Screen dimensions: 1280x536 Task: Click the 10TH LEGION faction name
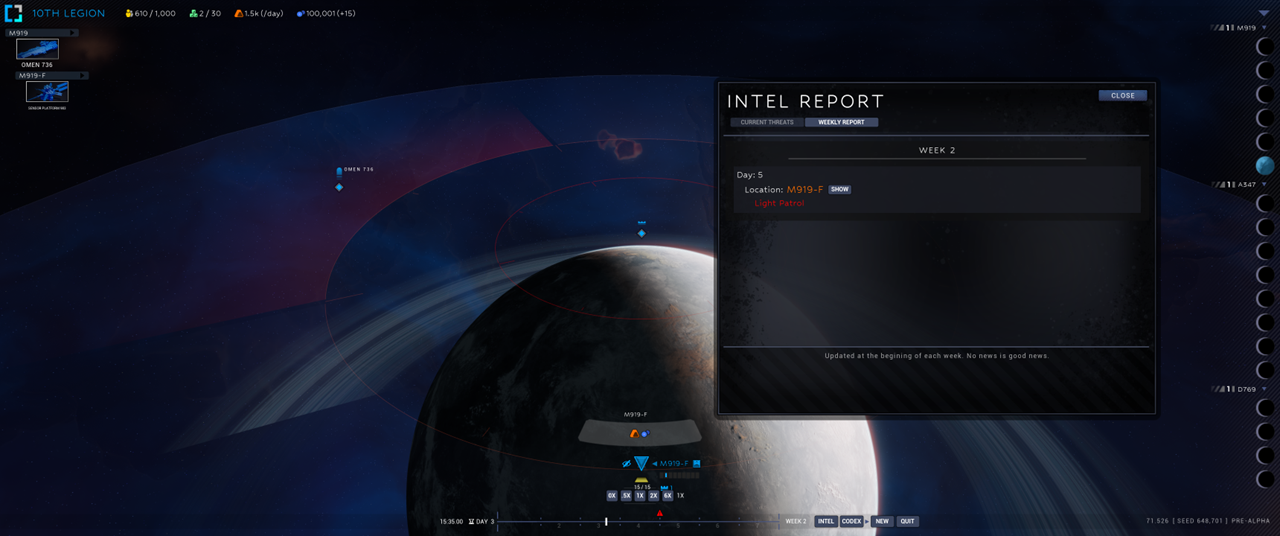[x=69, y=13]
